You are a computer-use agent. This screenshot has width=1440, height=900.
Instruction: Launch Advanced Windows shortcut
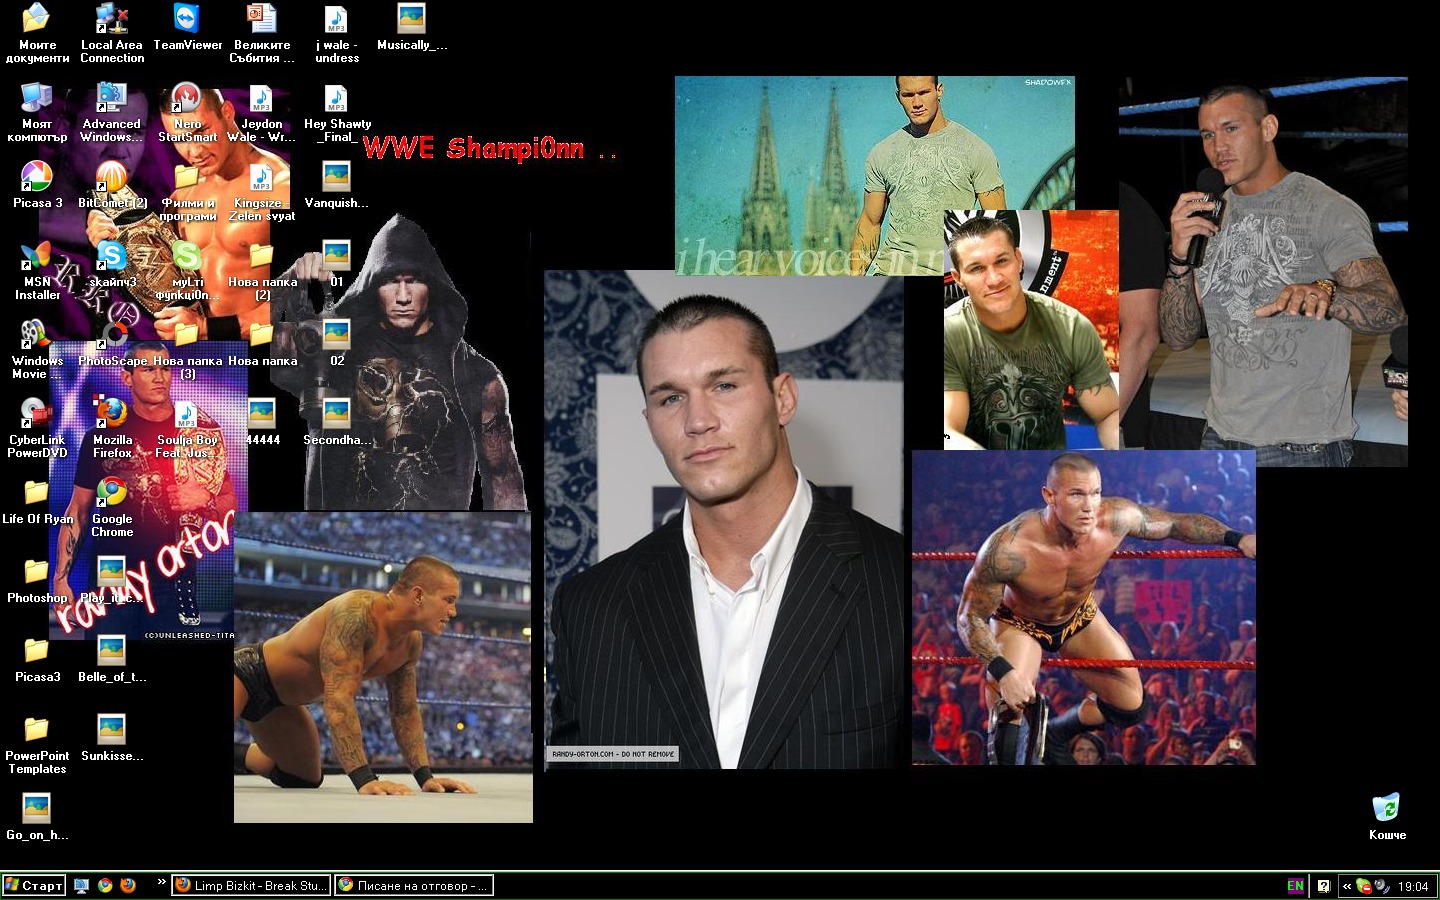click(112, 112)
